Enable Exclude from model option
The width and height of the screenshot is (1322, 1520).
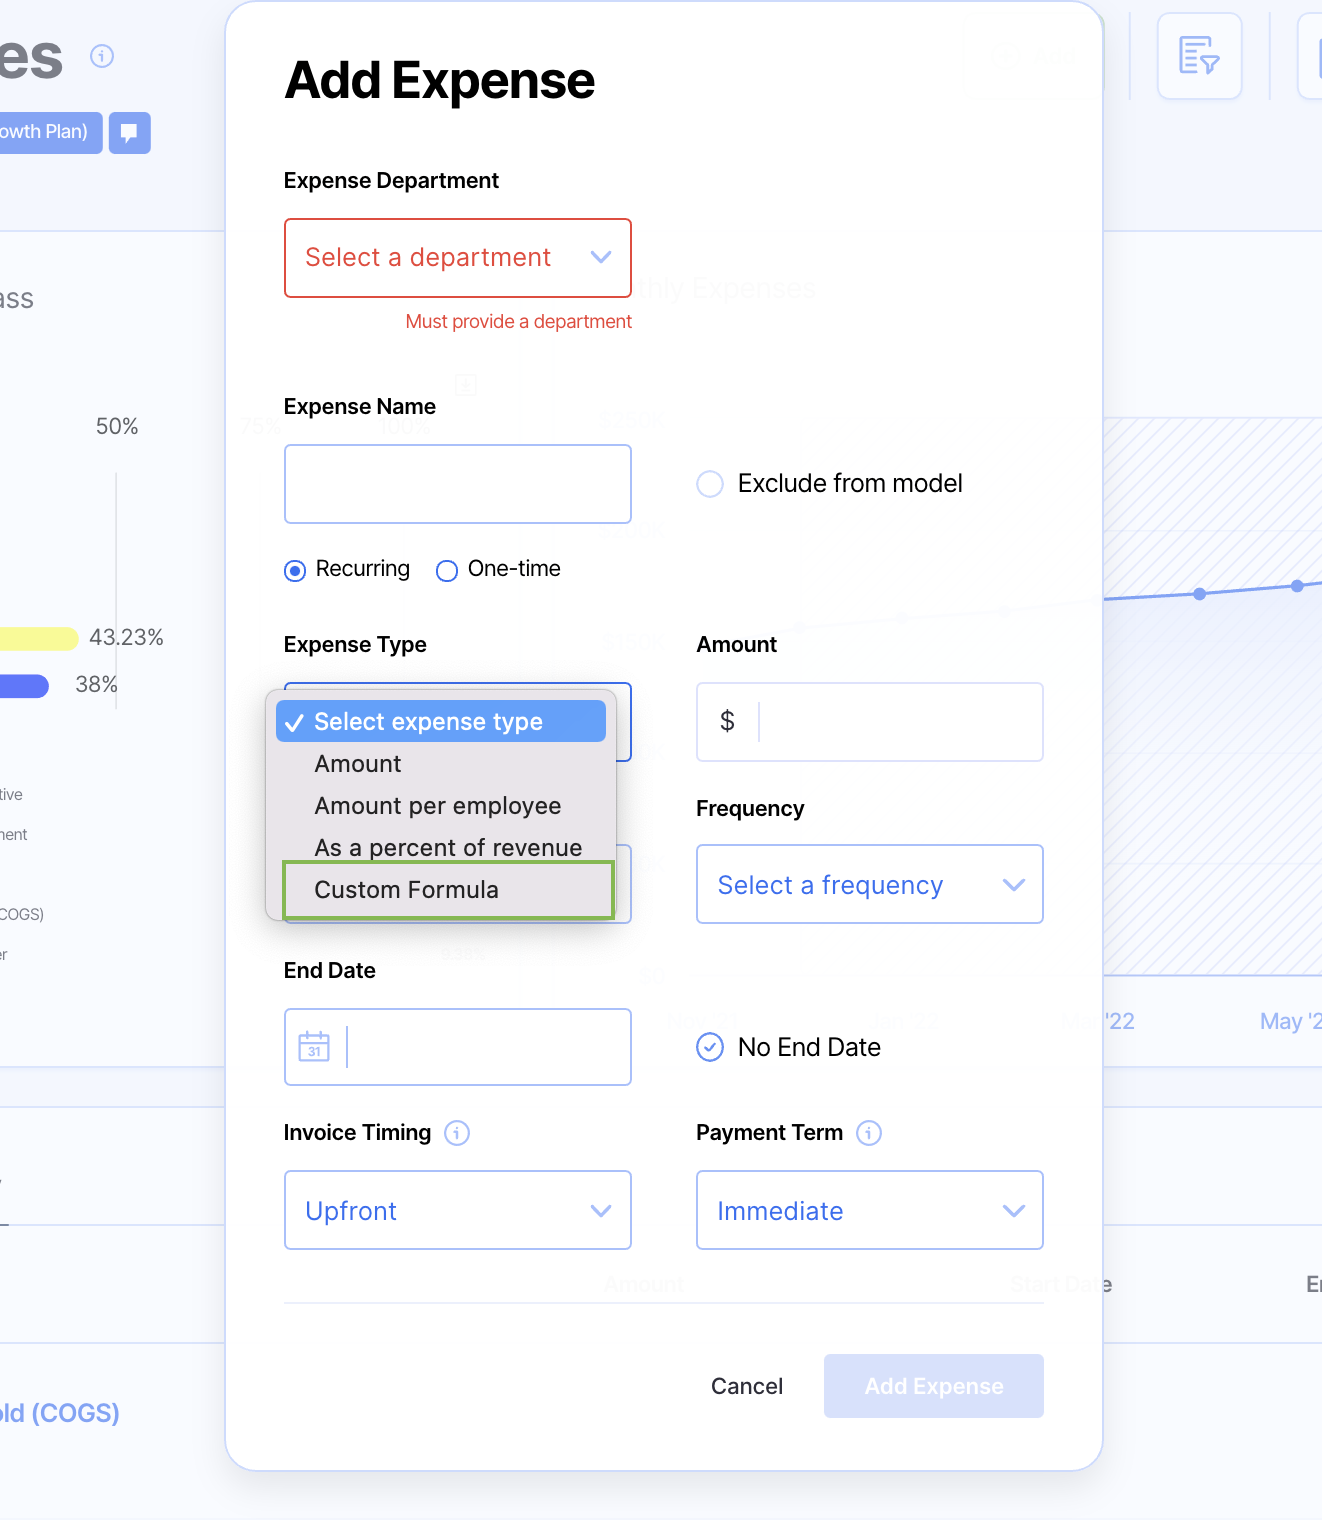coord(710,484)
